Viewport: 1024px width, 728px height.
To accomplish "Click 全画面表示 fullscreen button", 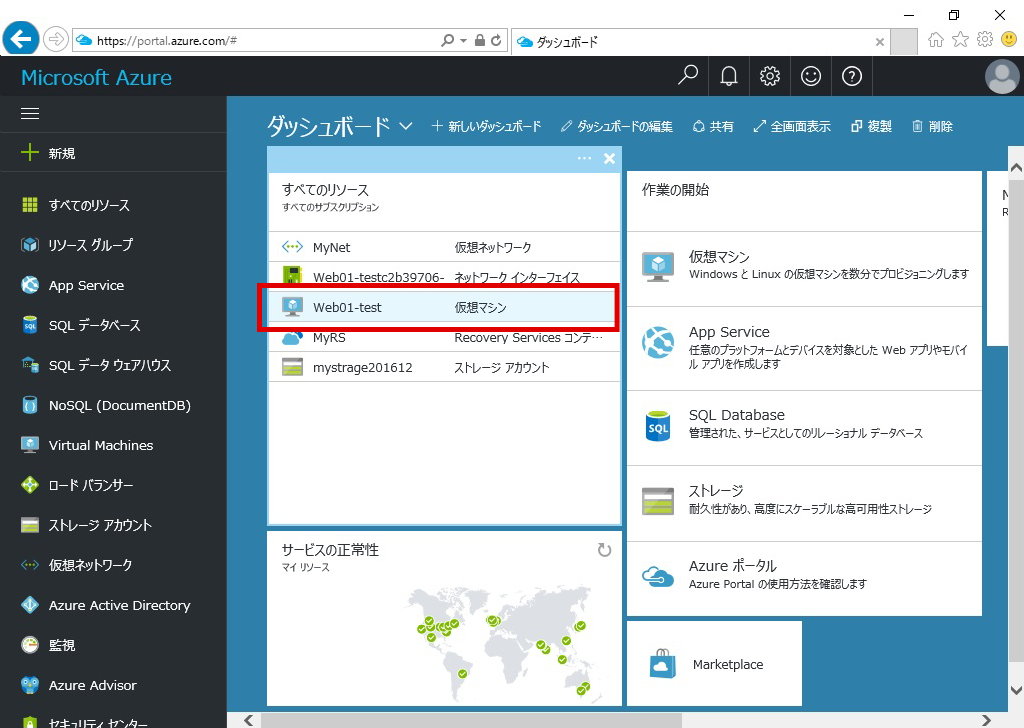I will (792, 126).
